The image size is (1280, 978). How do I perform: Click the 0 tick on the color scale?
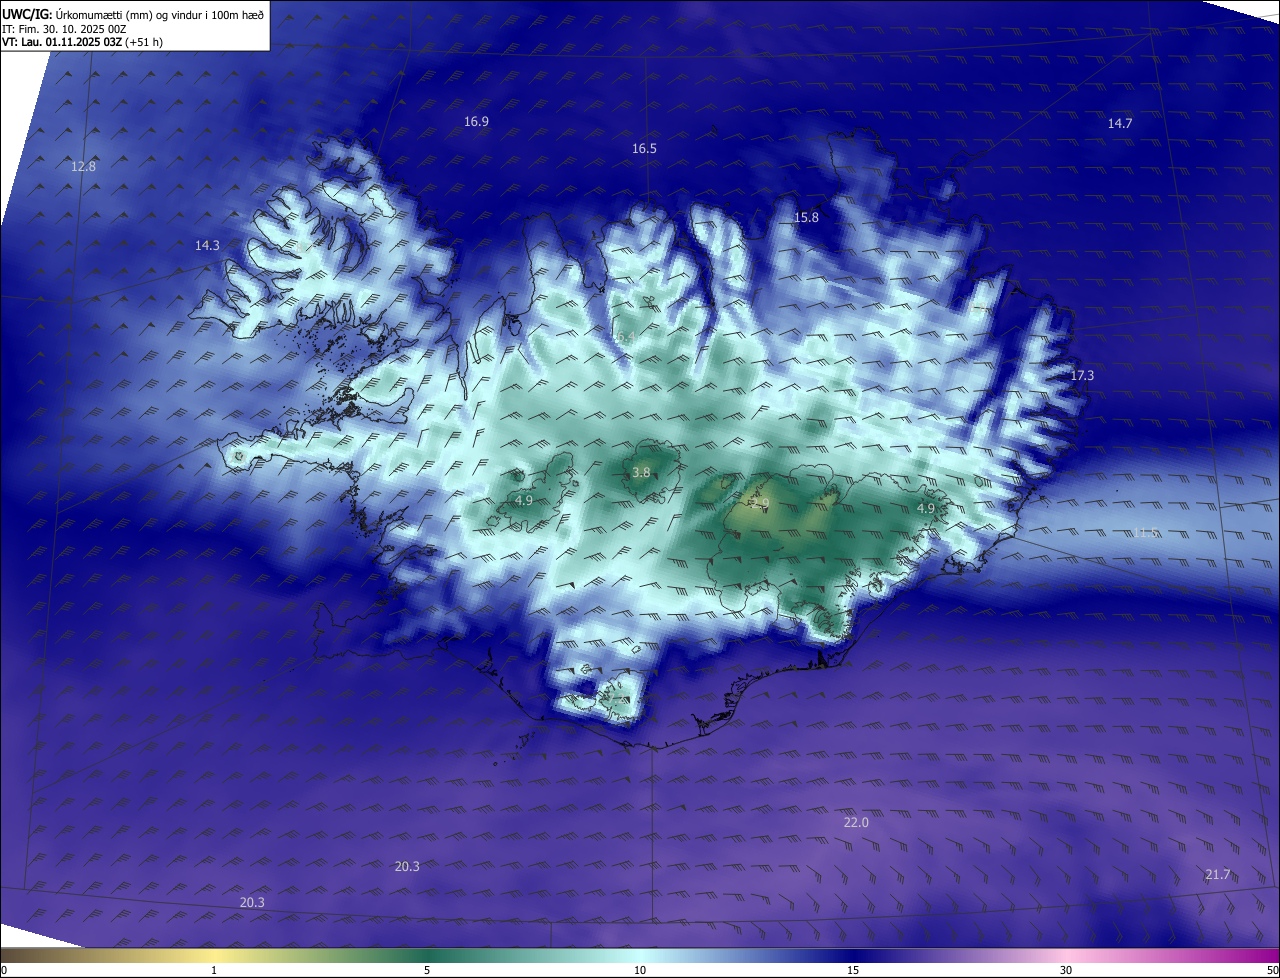(3, 970)
